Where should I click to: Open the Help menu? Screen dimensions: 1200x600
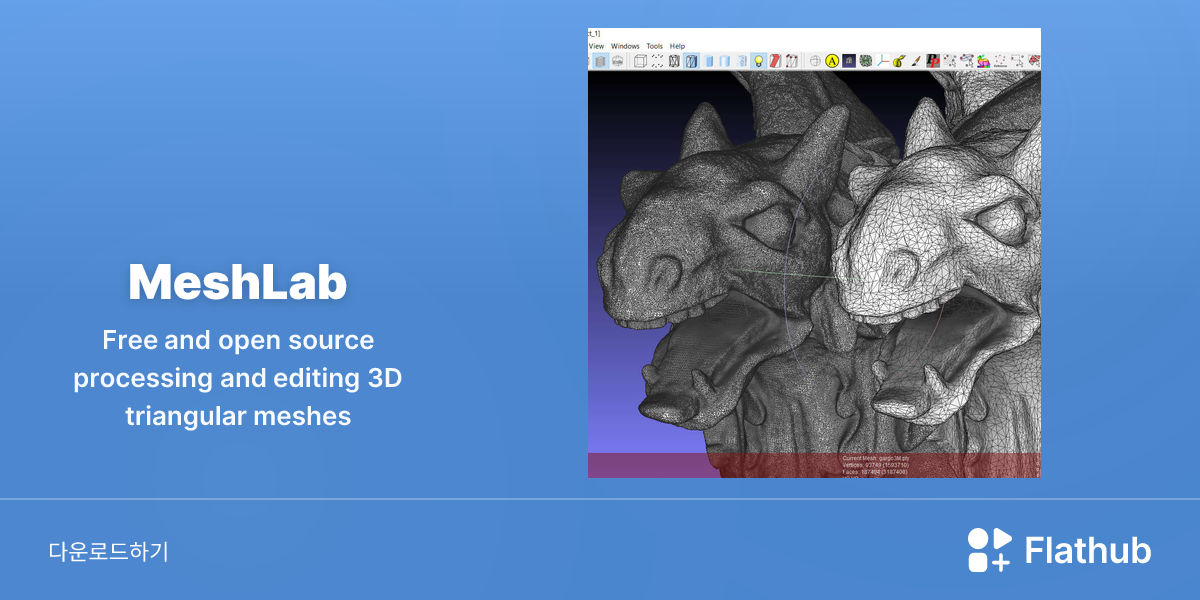(x=678, y=46)
